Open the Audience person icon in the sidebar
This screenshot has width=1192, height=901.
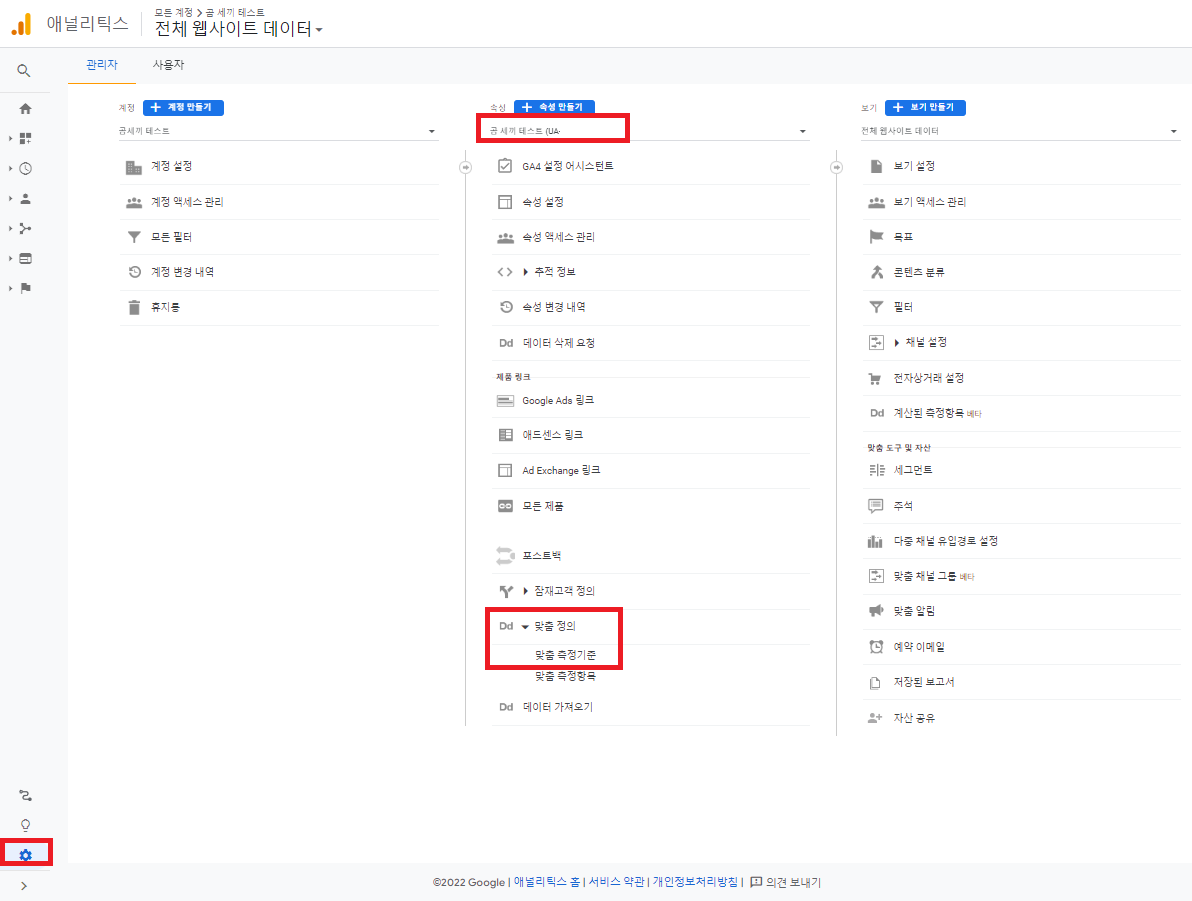pos(25,197)
